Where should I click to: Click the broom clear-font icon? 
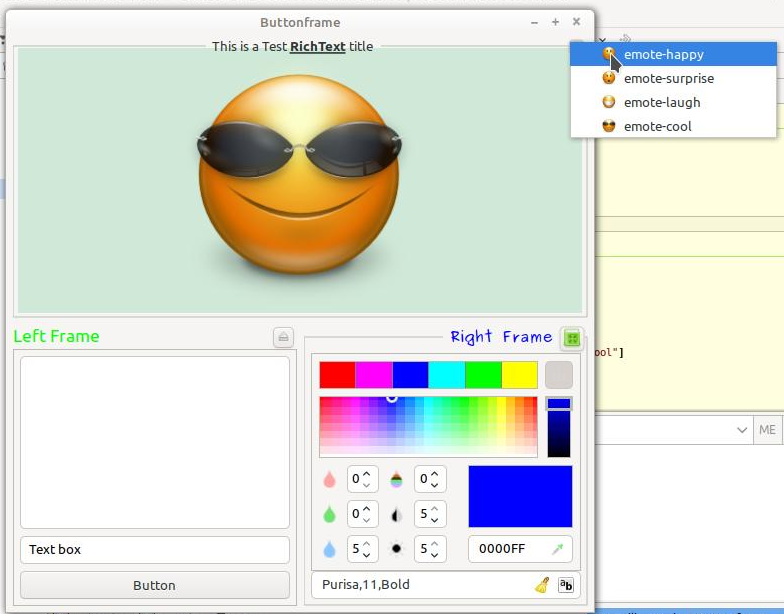tap(542, 585)
